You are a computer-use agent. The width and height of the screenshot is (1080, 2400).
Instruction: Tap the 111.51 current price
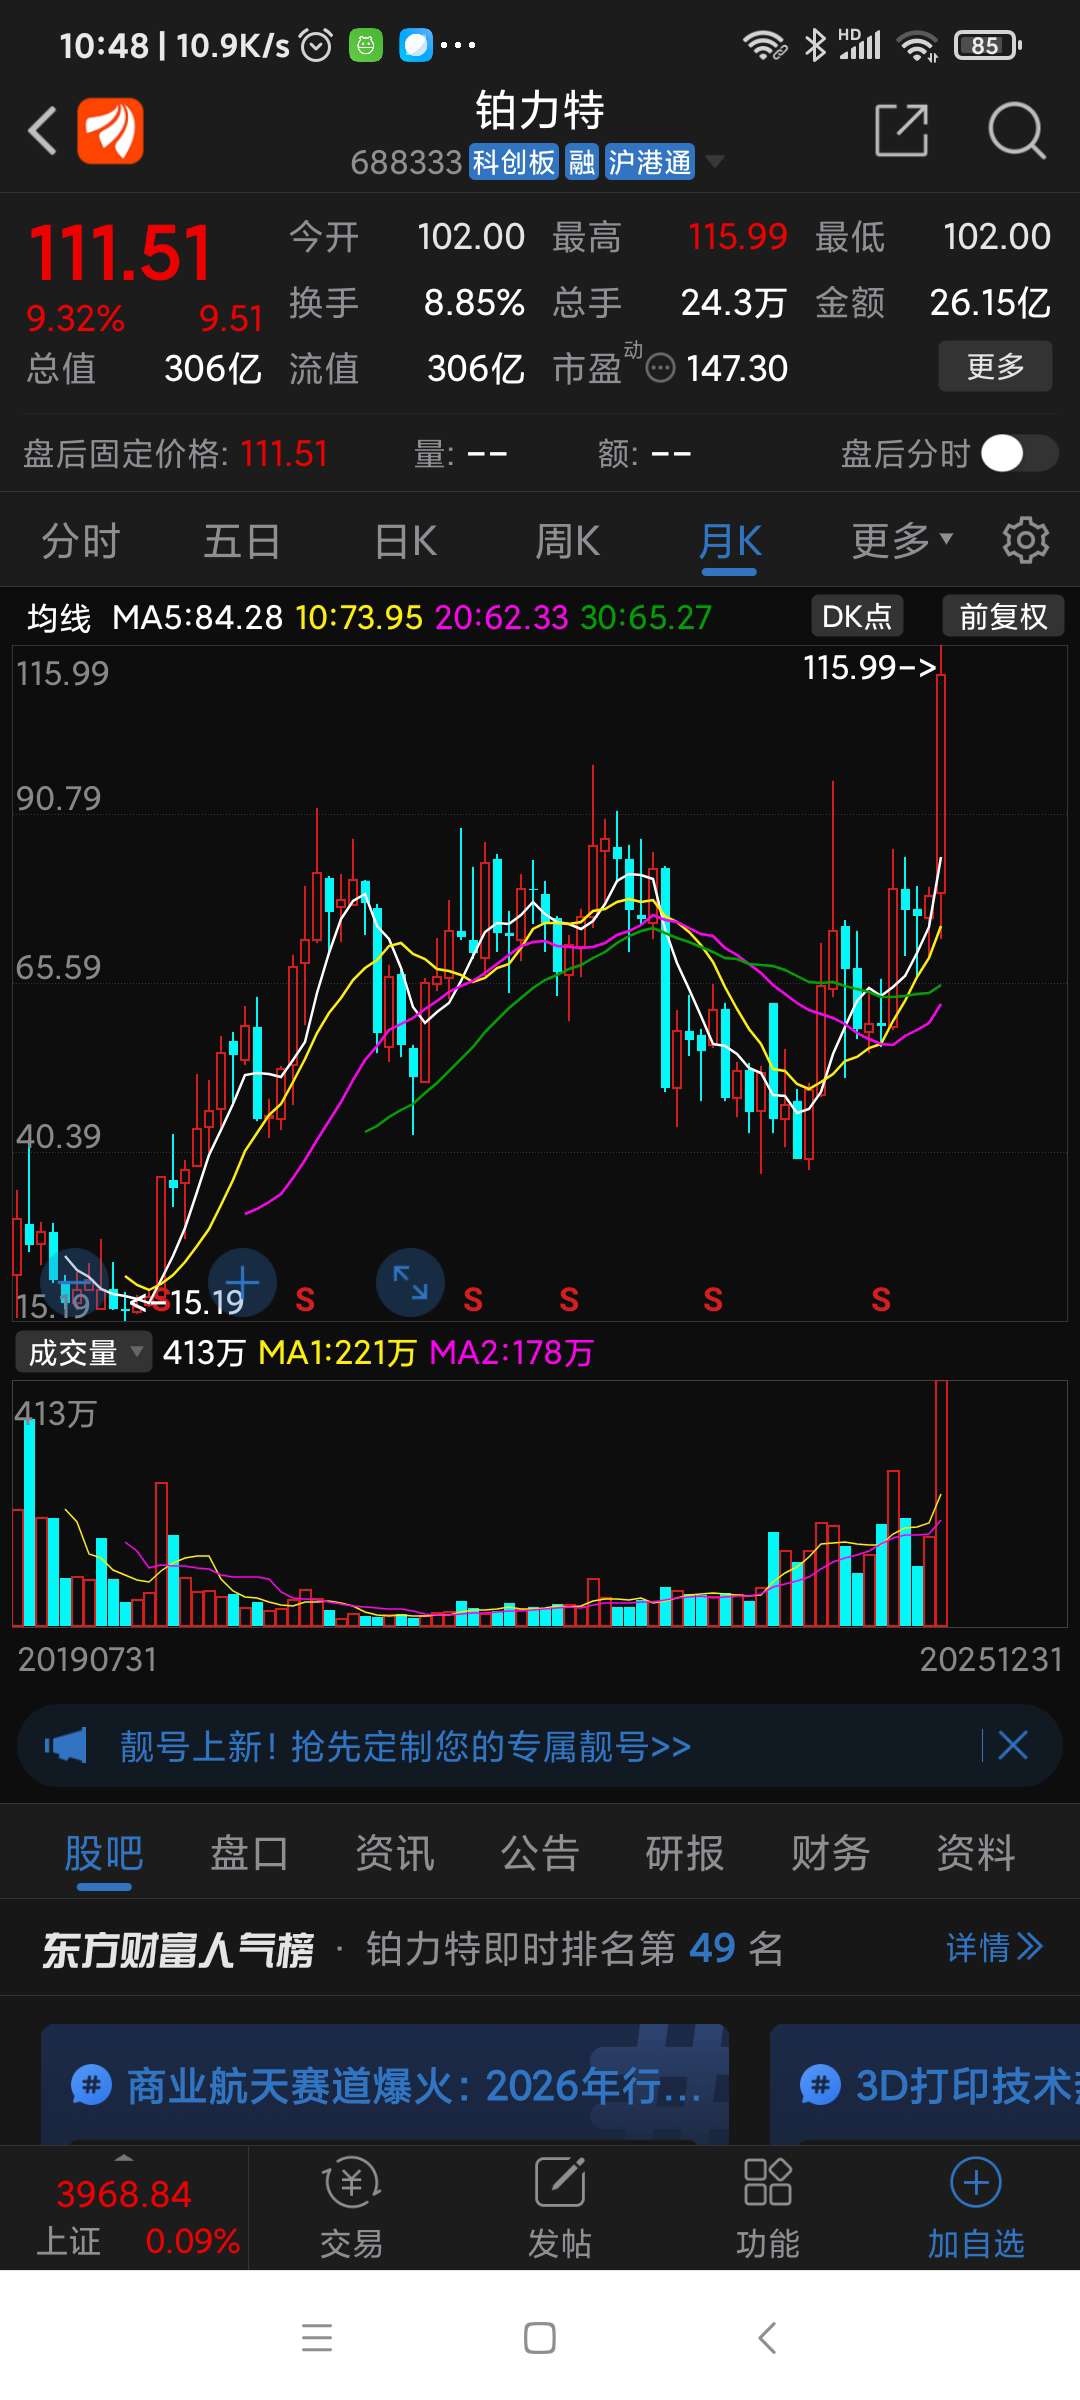pos(120,253)
